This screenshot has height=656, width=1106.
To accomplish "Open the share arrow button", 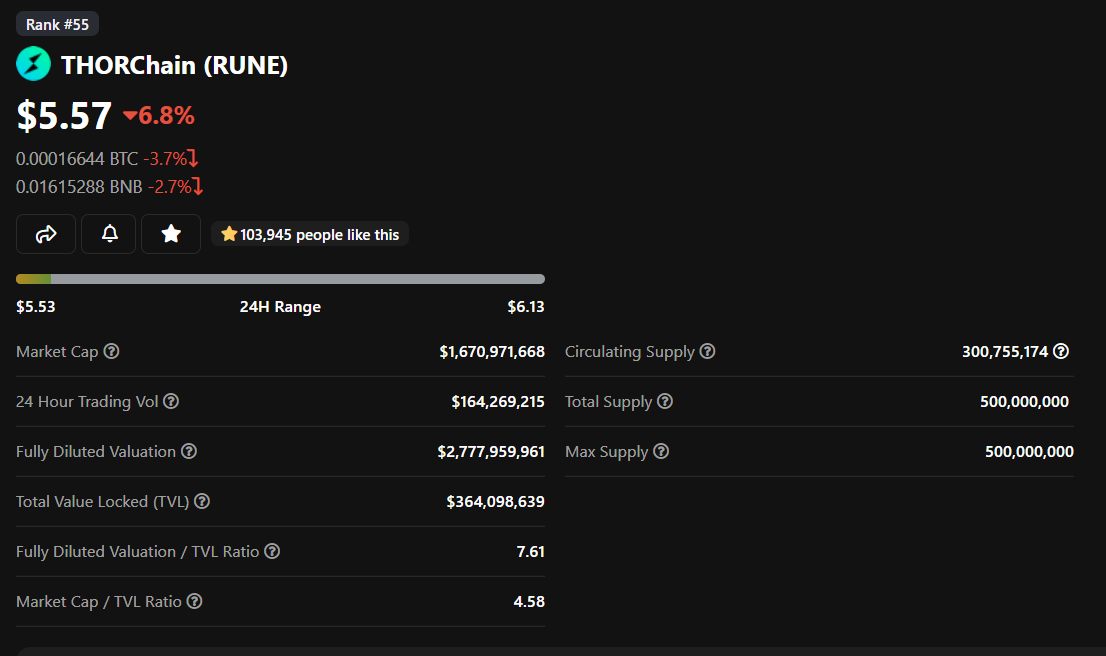I will coord(46,233).
